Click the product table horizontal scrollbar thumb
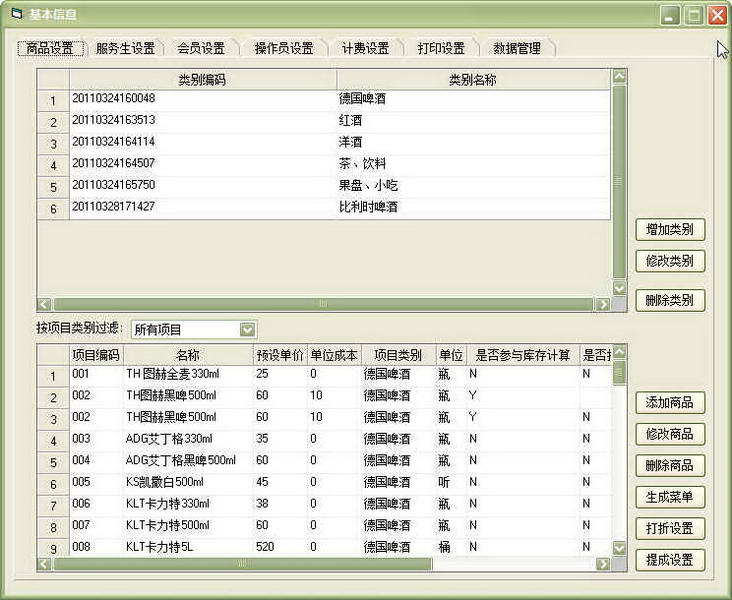Screen dimensions: 732x600 [242, 564]
